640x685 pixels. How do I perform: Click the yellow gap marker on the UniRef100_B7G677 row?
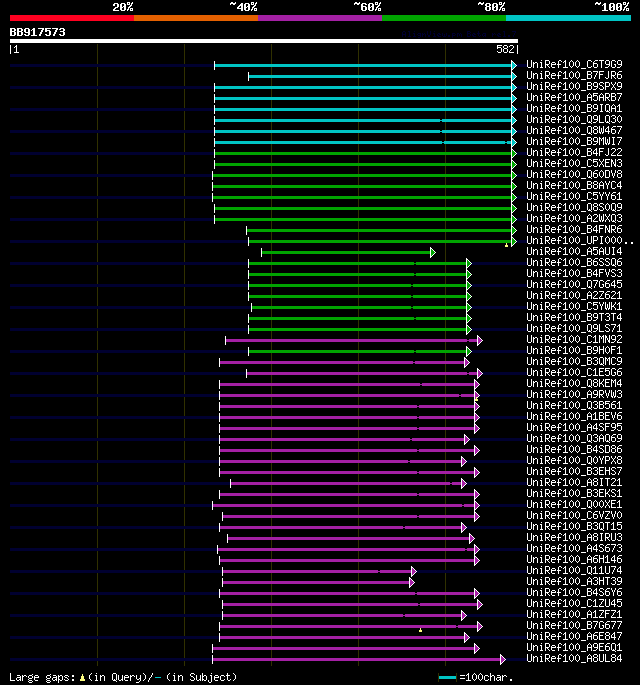[420, 630]
